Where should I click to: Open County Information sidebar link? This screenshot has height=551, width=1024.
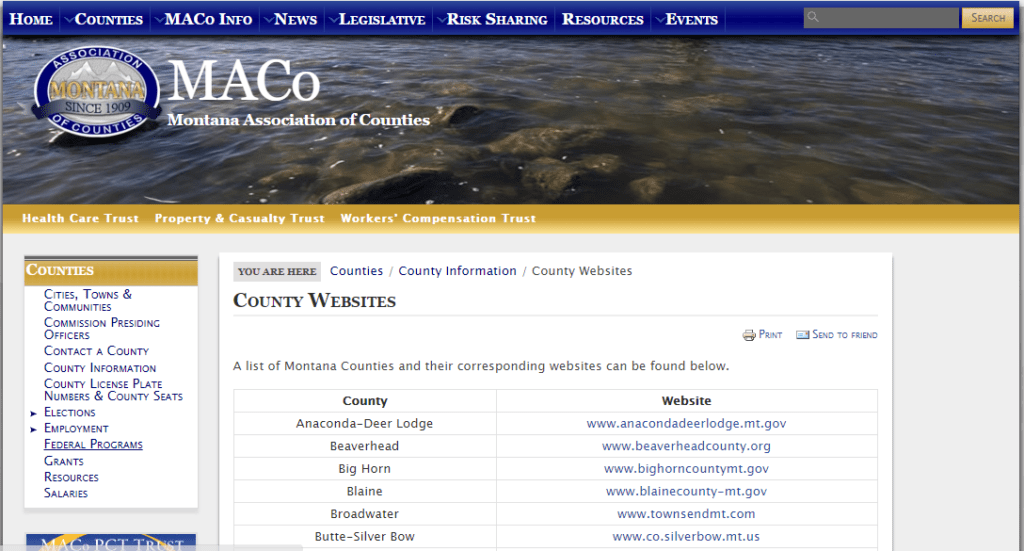pos(100,368)
